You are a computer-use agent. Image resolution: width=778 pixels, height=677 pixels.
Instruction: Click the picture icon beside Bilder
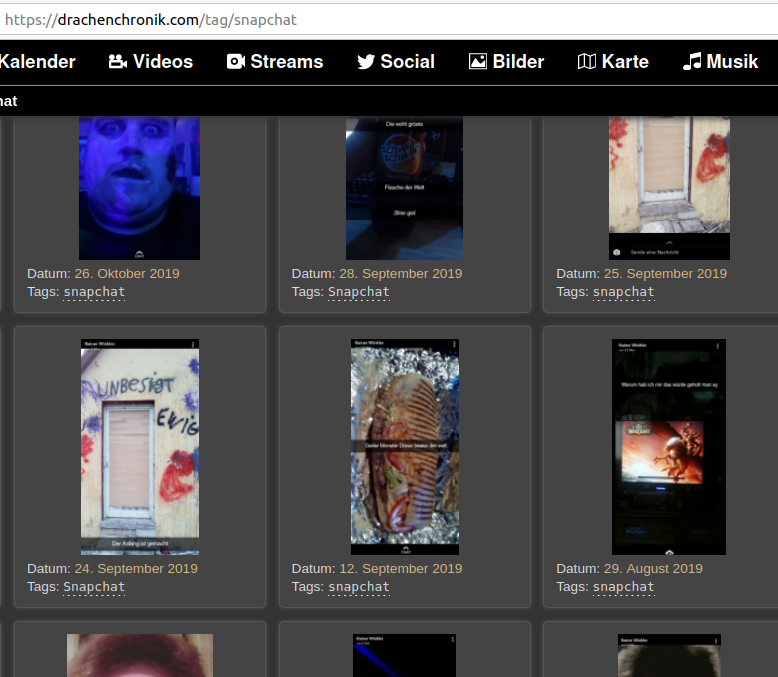click(x=478, y=62)
